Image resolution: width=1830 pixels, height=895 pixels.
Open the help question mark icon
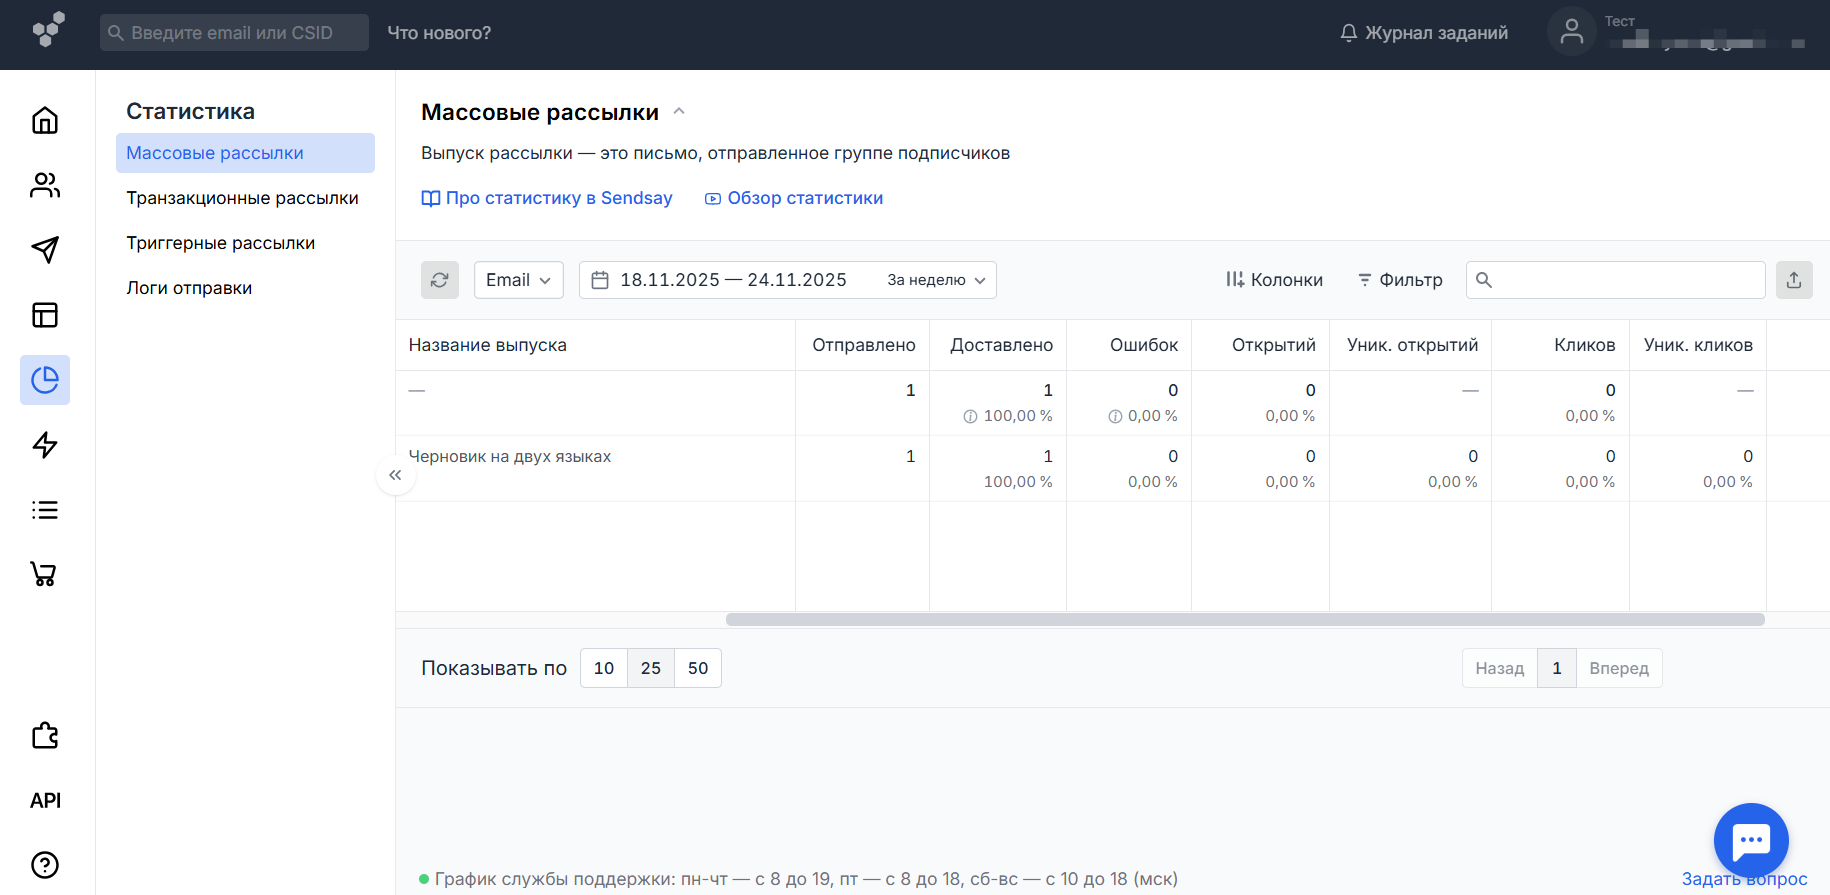[x=45, y=865]
